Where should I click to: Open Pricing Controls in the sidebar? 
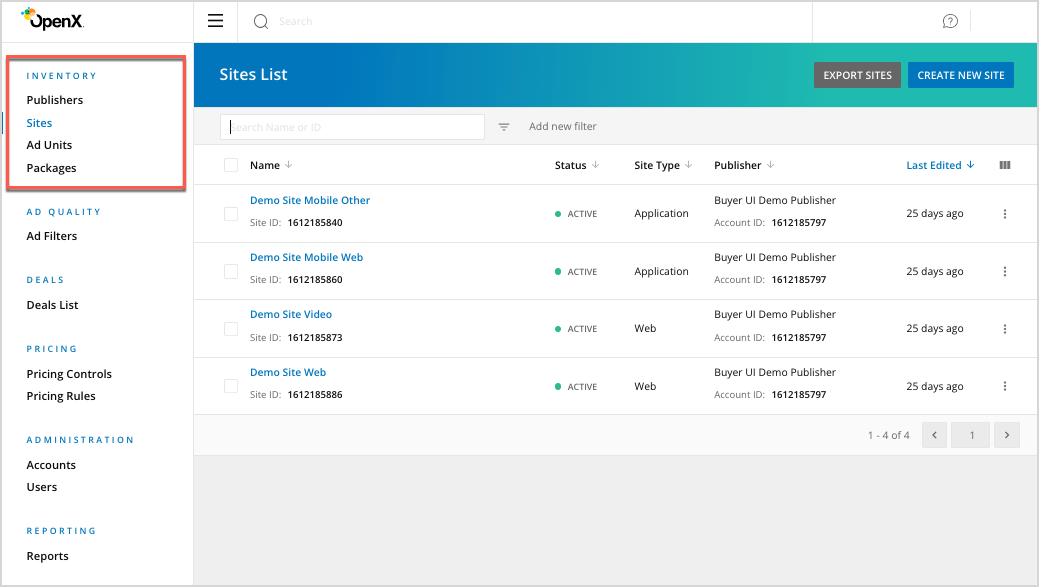click(x=69, y=374)
